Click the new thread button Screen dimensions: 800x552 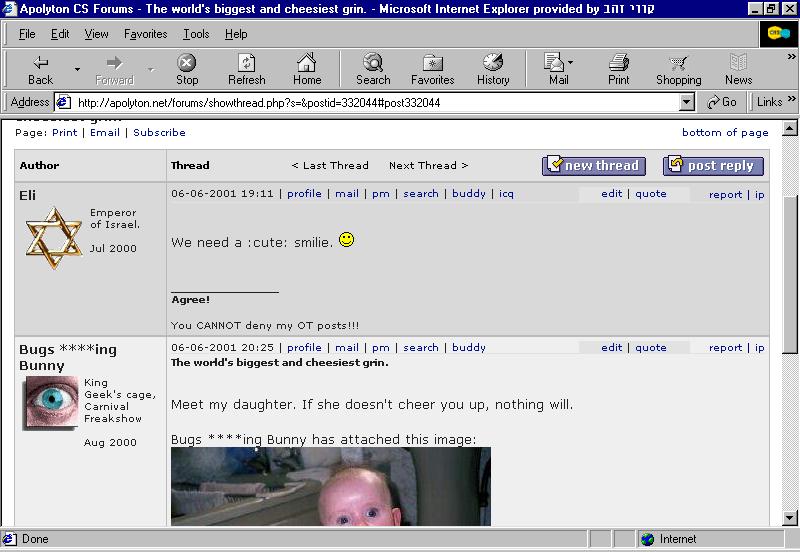pyautogui.click(x=594, y=166)
